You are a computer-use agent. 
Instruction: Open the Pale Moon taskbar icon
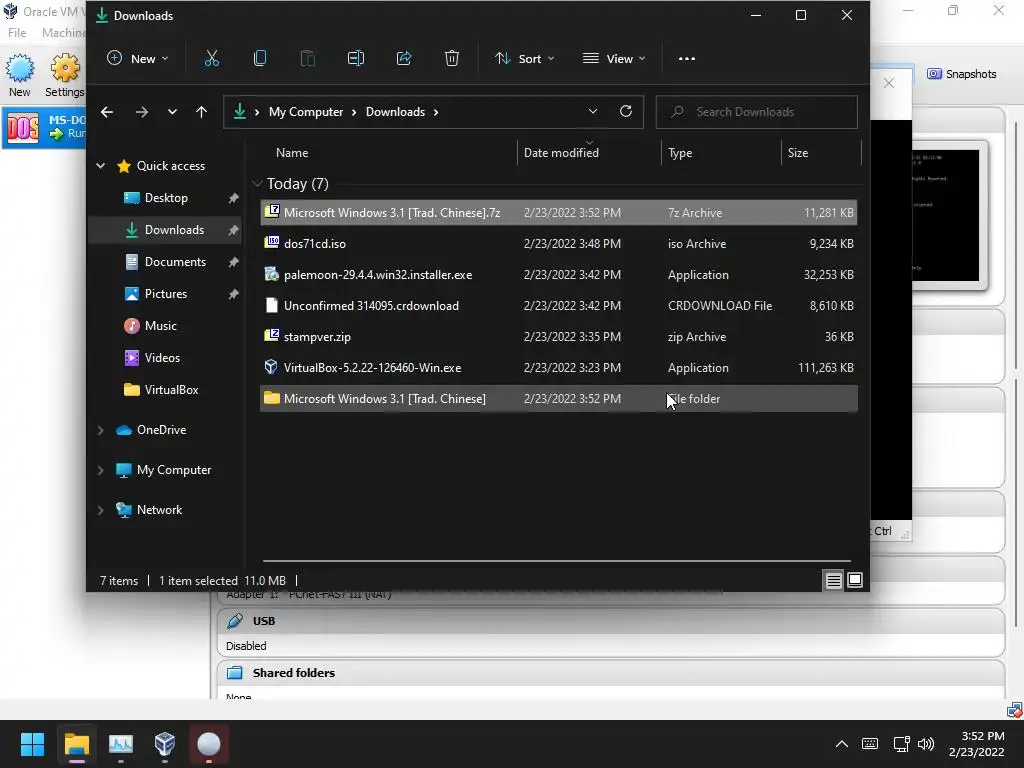[x=209, y=744]
